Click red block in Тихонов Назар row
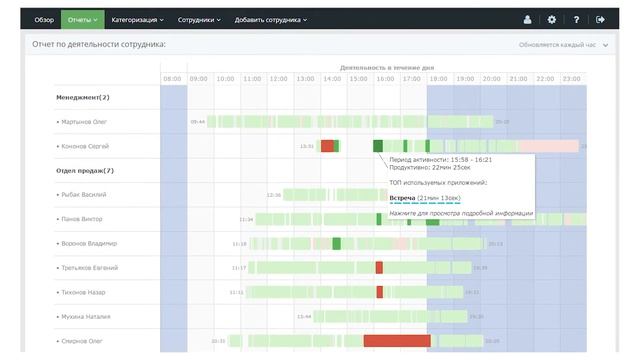This screenshot has width=640, height=360. tap(380, 292)
